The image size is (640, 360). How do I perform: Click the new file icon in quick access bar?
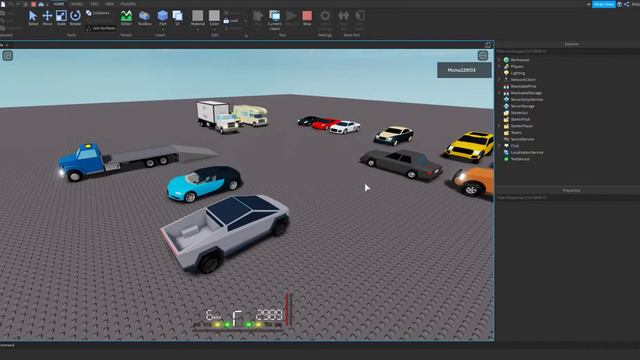(x=3, y=4)
